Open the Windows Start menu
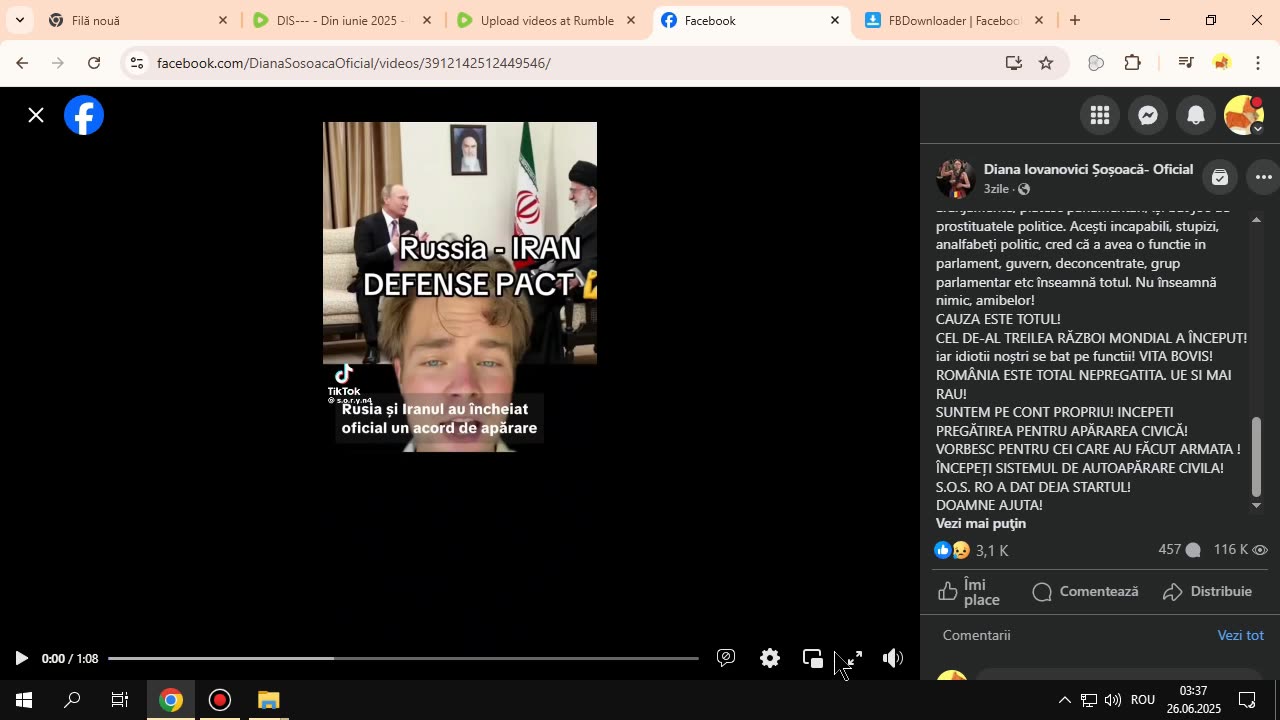1280x720 pixels. click(24, 700)
